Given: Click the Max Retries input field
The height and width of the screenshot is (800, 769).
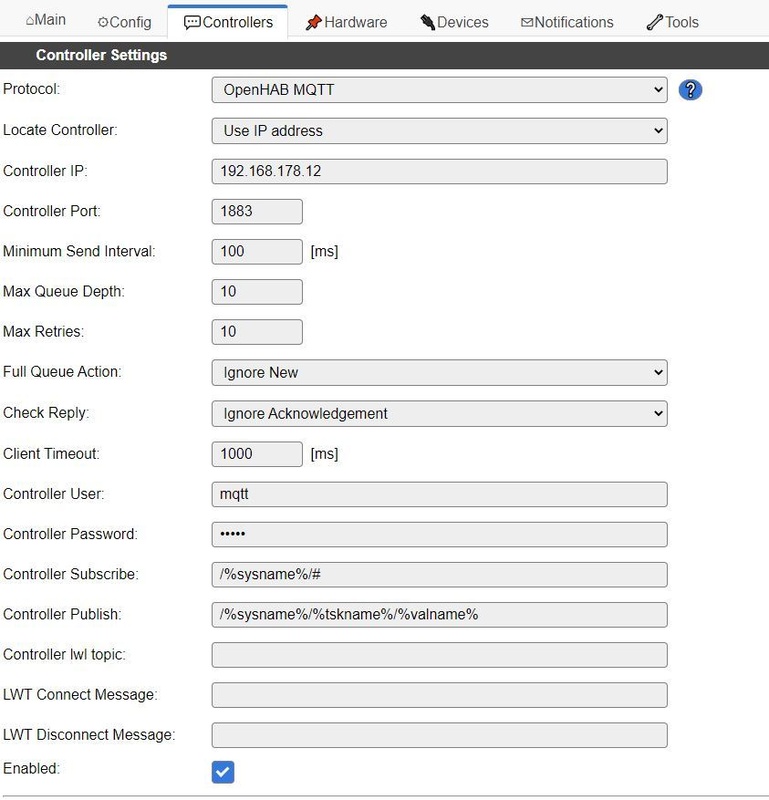Looking at the screenshot, I should click(x=257, y=332).
